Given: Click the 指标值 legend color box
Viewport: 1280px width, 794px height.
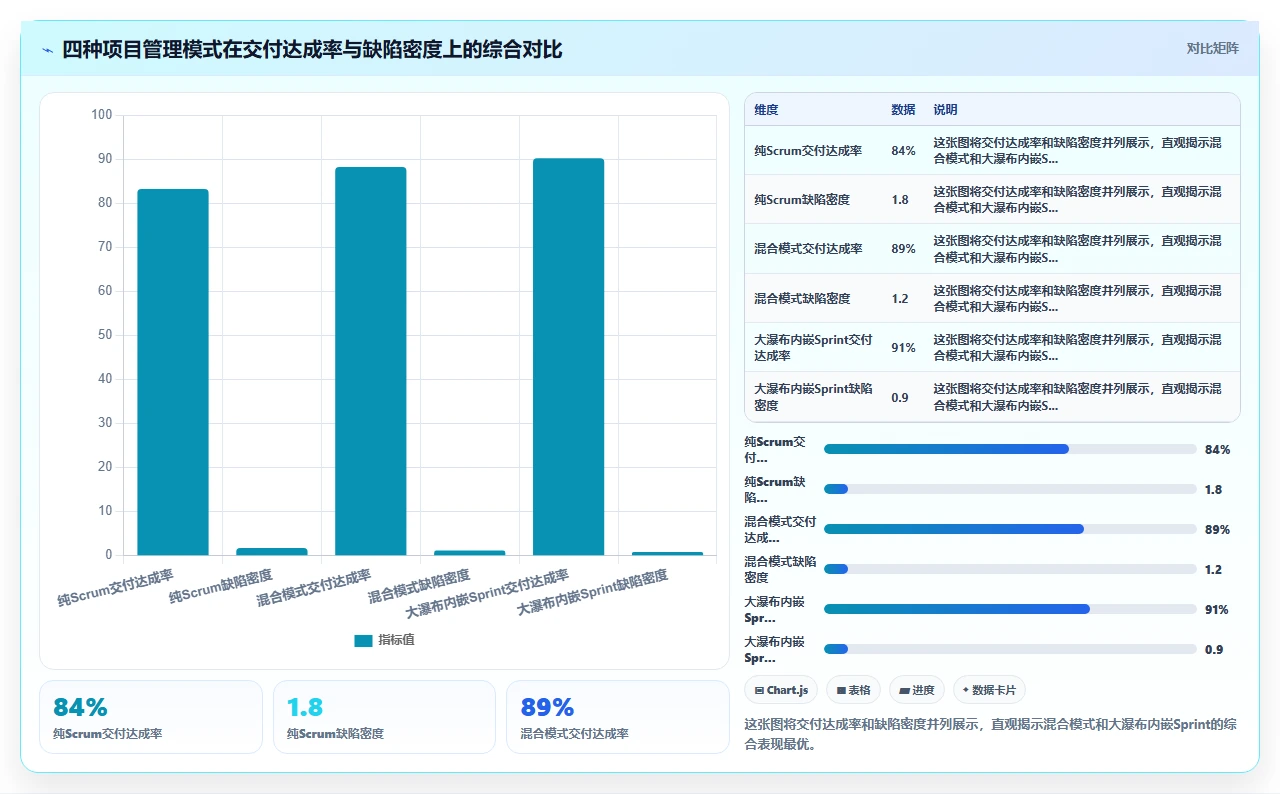Looking at the screenshot, I should [363, 640].
